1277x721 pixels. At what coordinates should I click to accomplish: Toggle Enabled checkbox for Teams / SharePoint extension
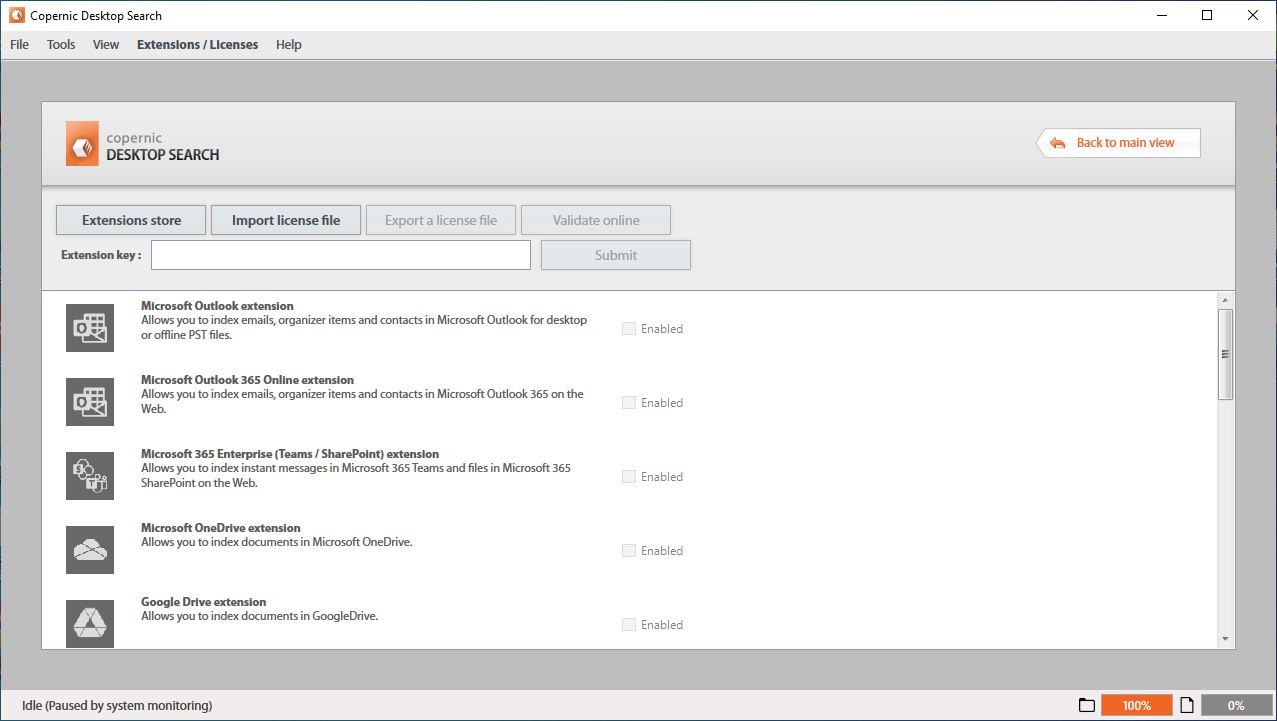click(629, 476)
